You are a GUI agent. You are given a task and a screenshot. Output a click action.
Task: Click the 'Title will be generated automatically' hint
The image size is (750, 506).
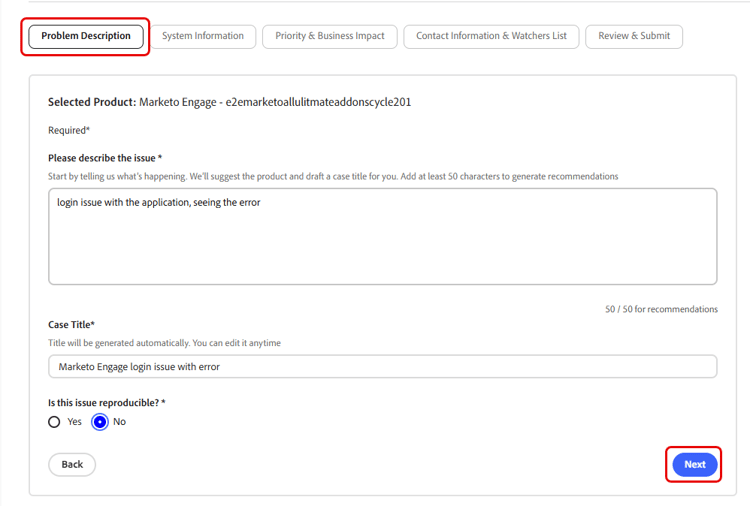[x=165, y=343]
